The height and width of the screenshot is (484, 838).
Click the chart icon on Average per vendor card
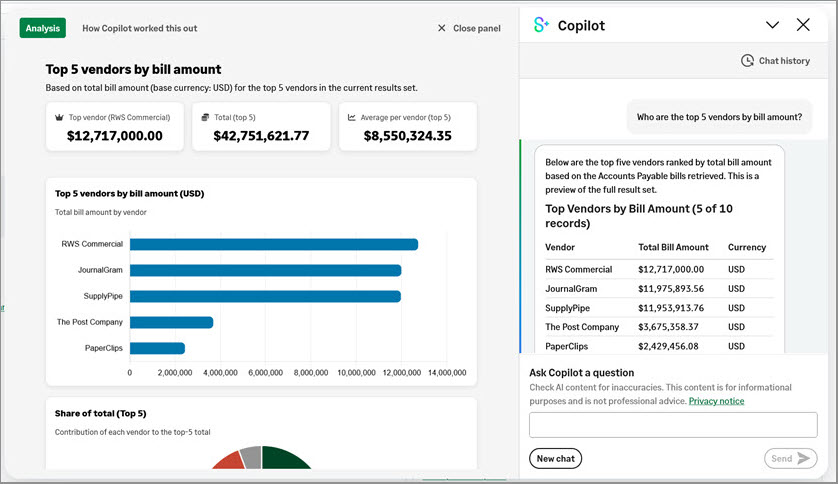coord(352,118)
